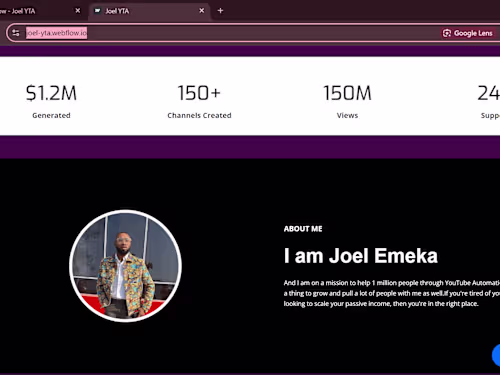The width and height of the screenshot is (500, 375).
Task: Click the 'Channels Created' label
Action: [199, 115]
